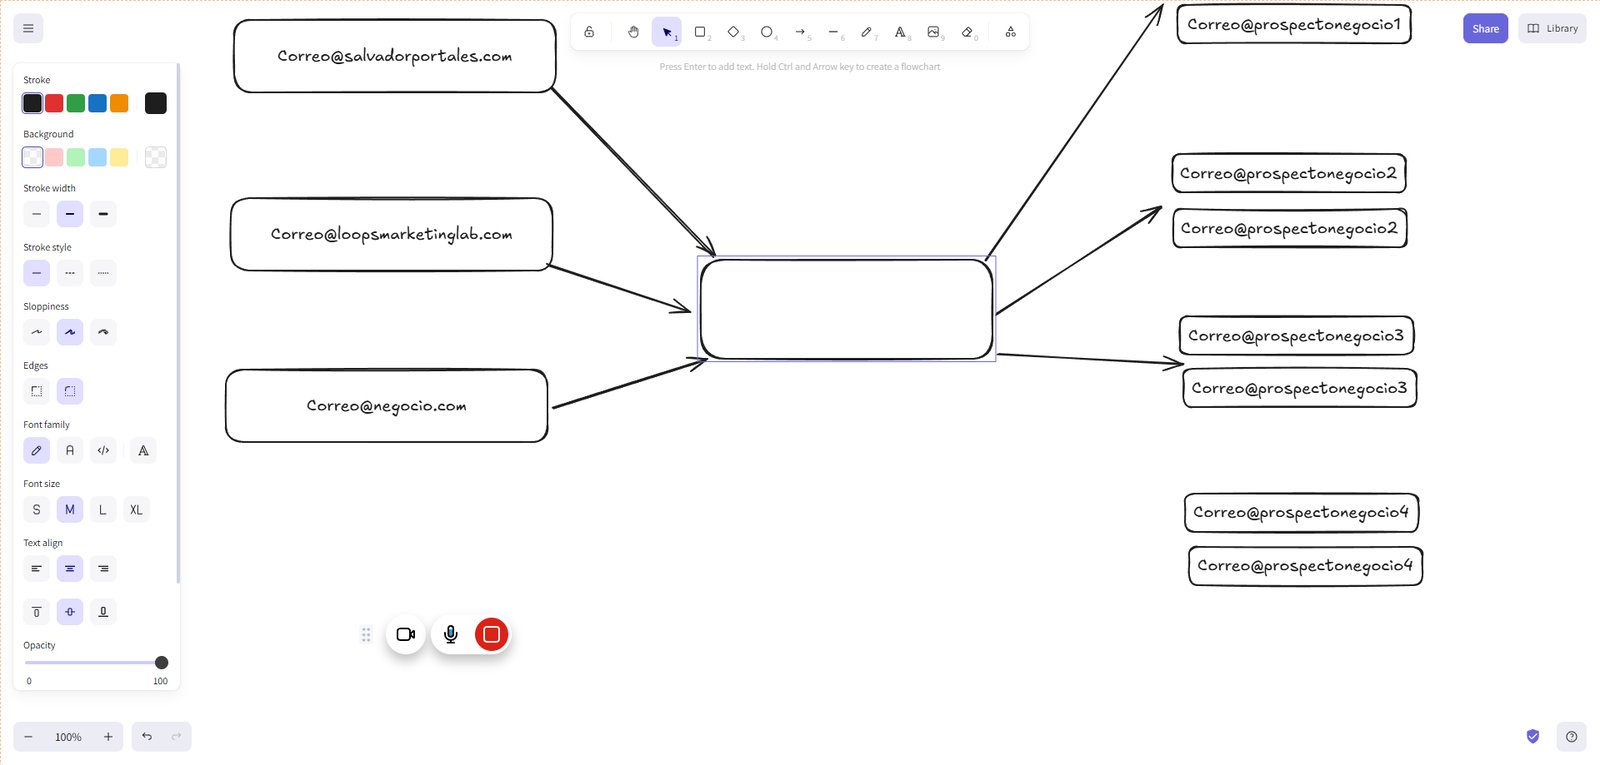1600x765 pixels.
Task: Switch edges to sharp corners
Action: [x=37, y=391]
